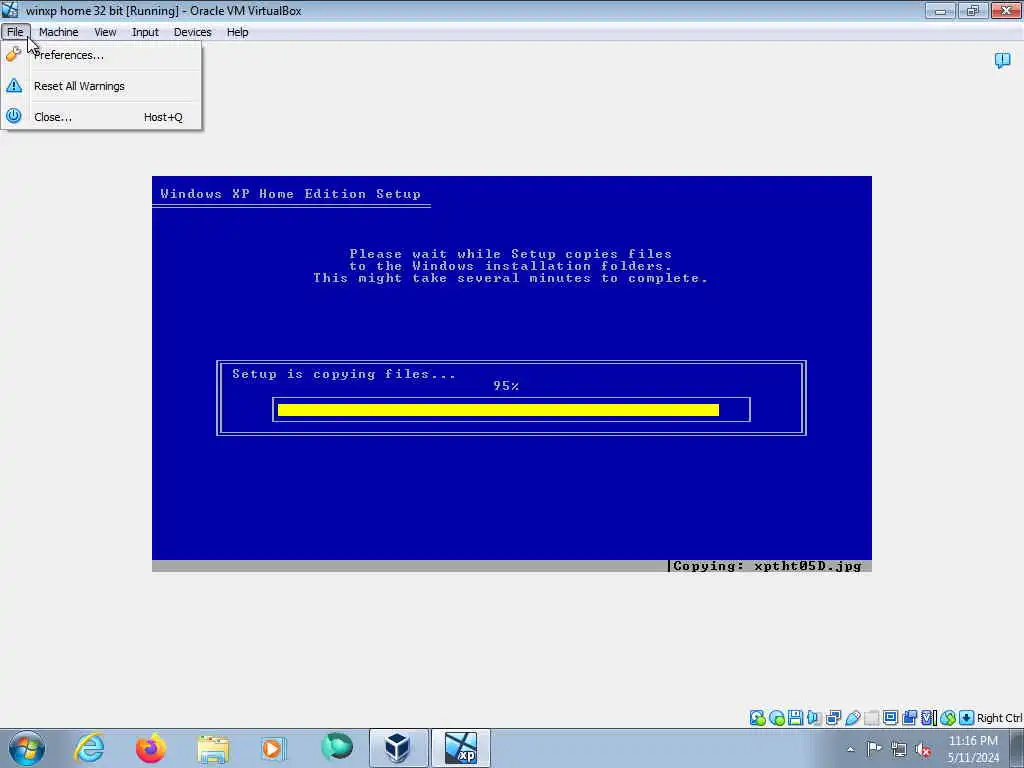Open the Input menu

click(x=145, y=31)
